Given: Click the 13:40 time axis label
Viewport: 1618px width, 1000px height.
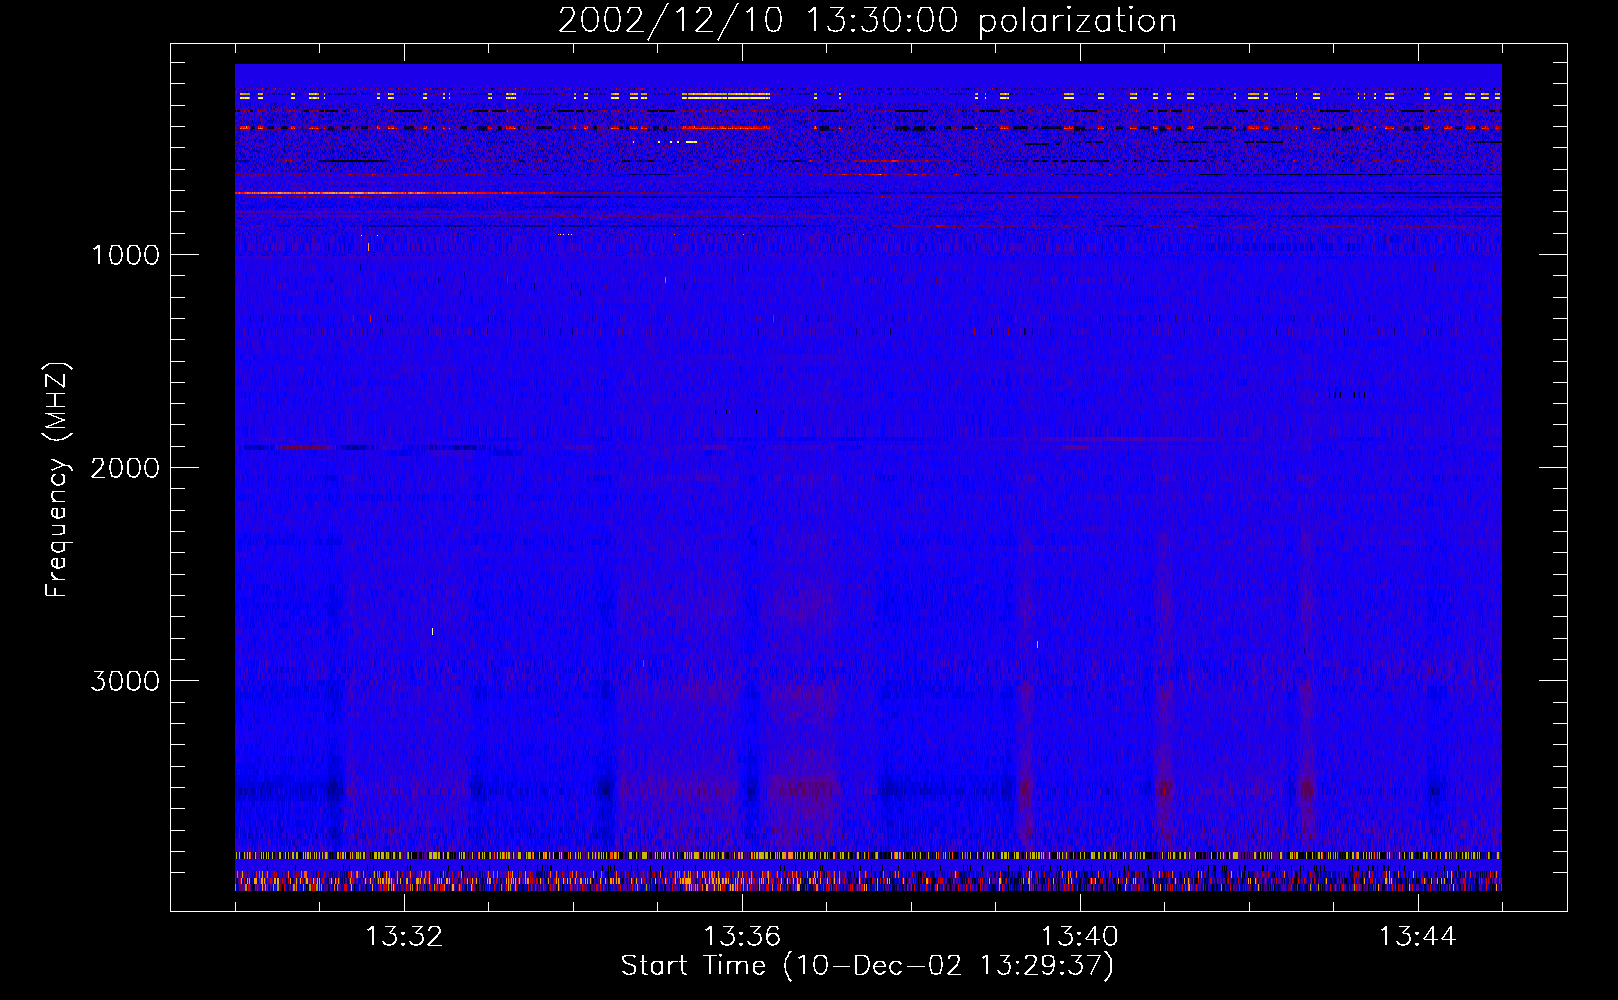Looking at the screenshot, I should click(1080, 937).
